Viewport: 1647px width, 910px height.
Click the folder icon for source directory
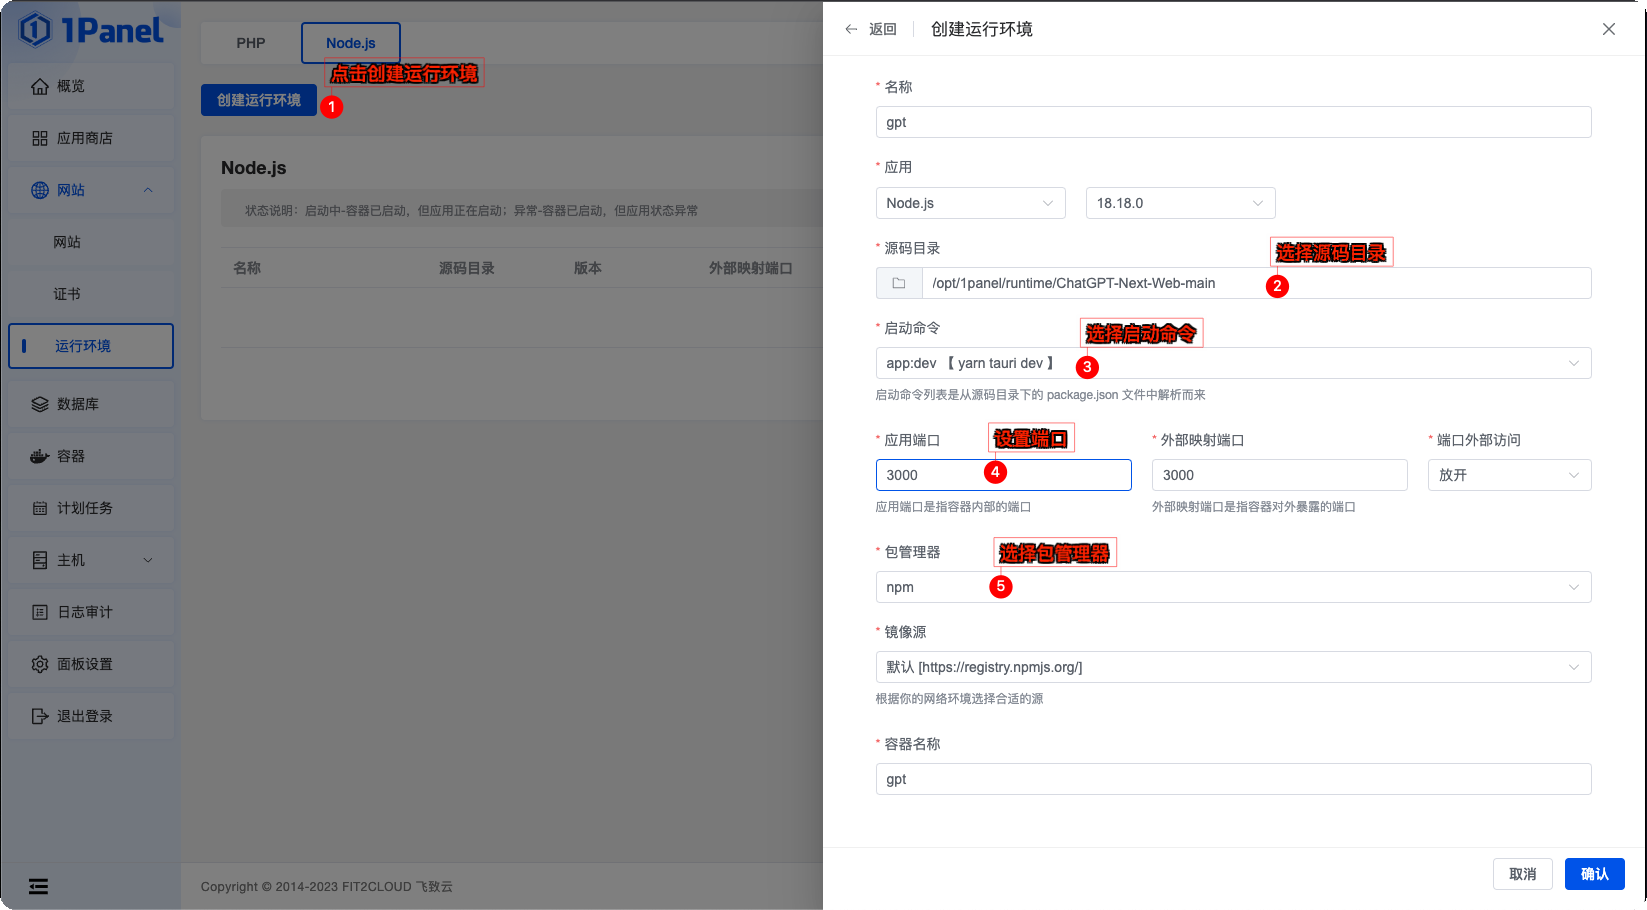[x=899, y=283]
